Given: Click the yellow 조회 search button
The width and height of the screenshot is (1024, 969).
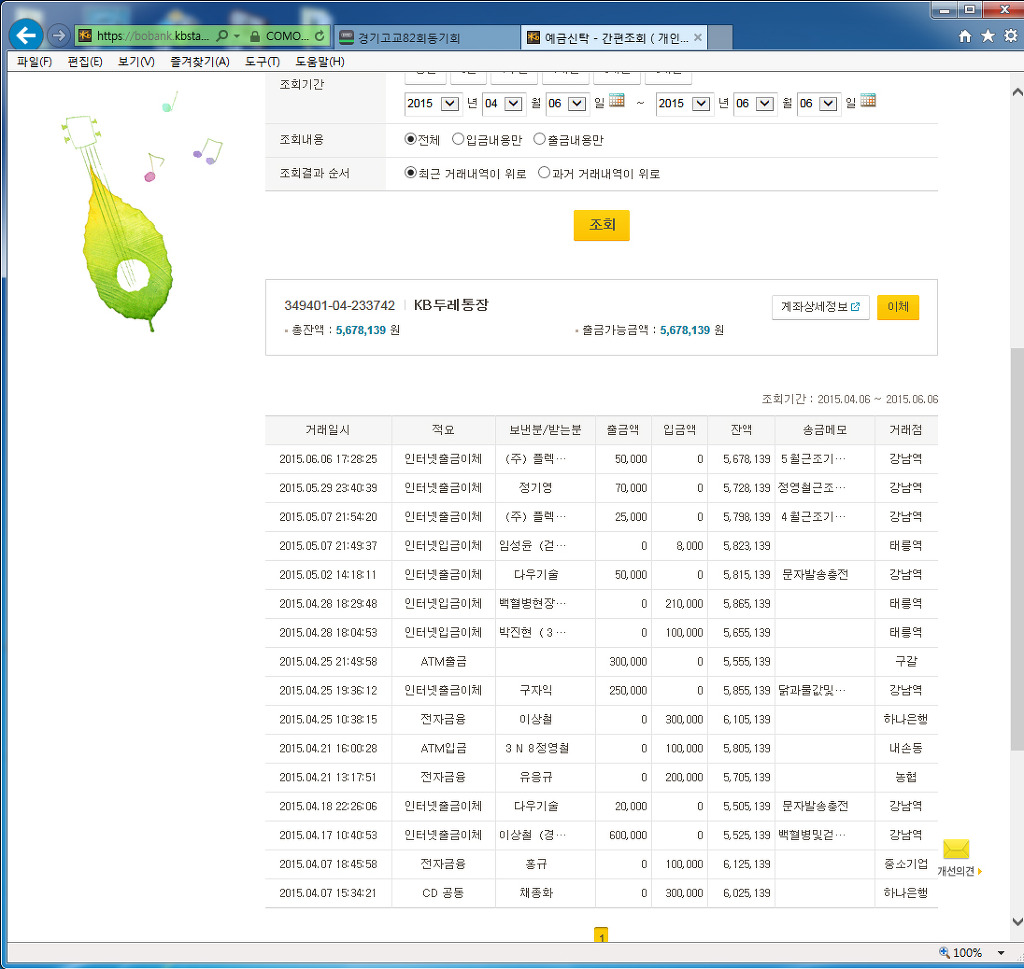Looking at the screenshot, I should (x=601, y=226).
